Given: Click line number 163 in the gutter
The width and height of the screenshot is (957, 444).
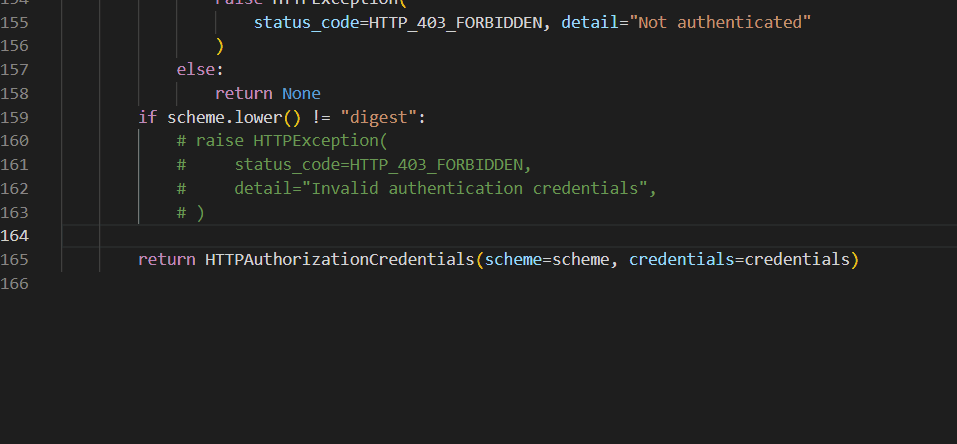Looking at the screenshot, I should coord(14,213).
